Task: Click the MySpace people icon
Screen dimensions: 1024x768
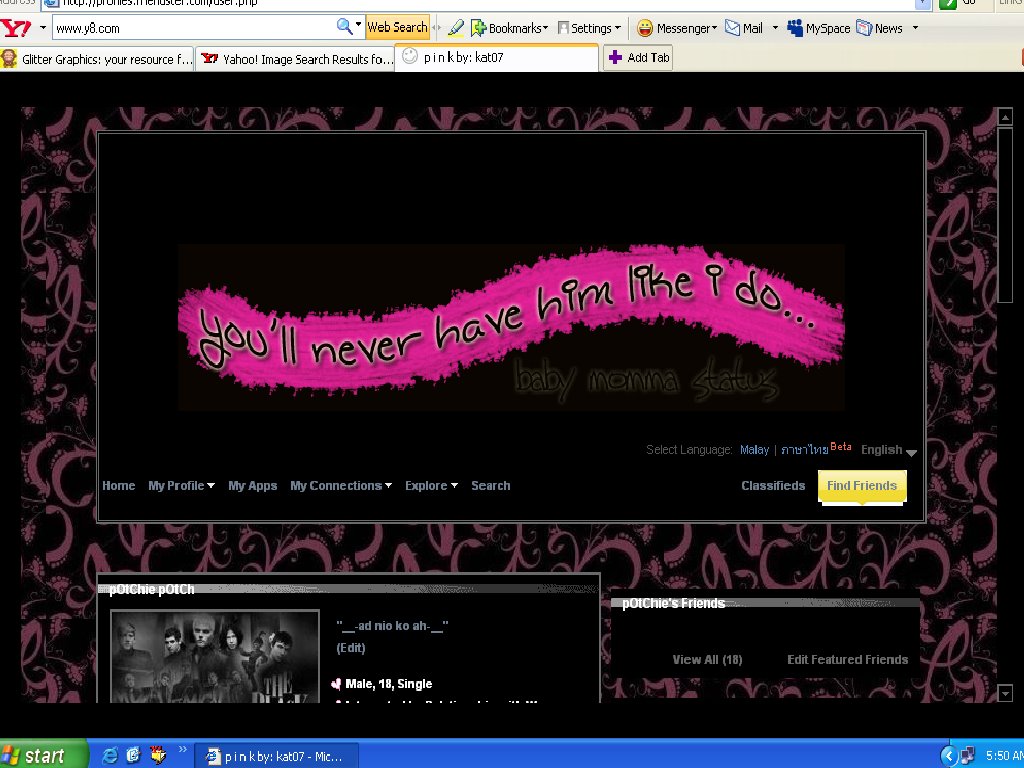Action: pos(795,28)
